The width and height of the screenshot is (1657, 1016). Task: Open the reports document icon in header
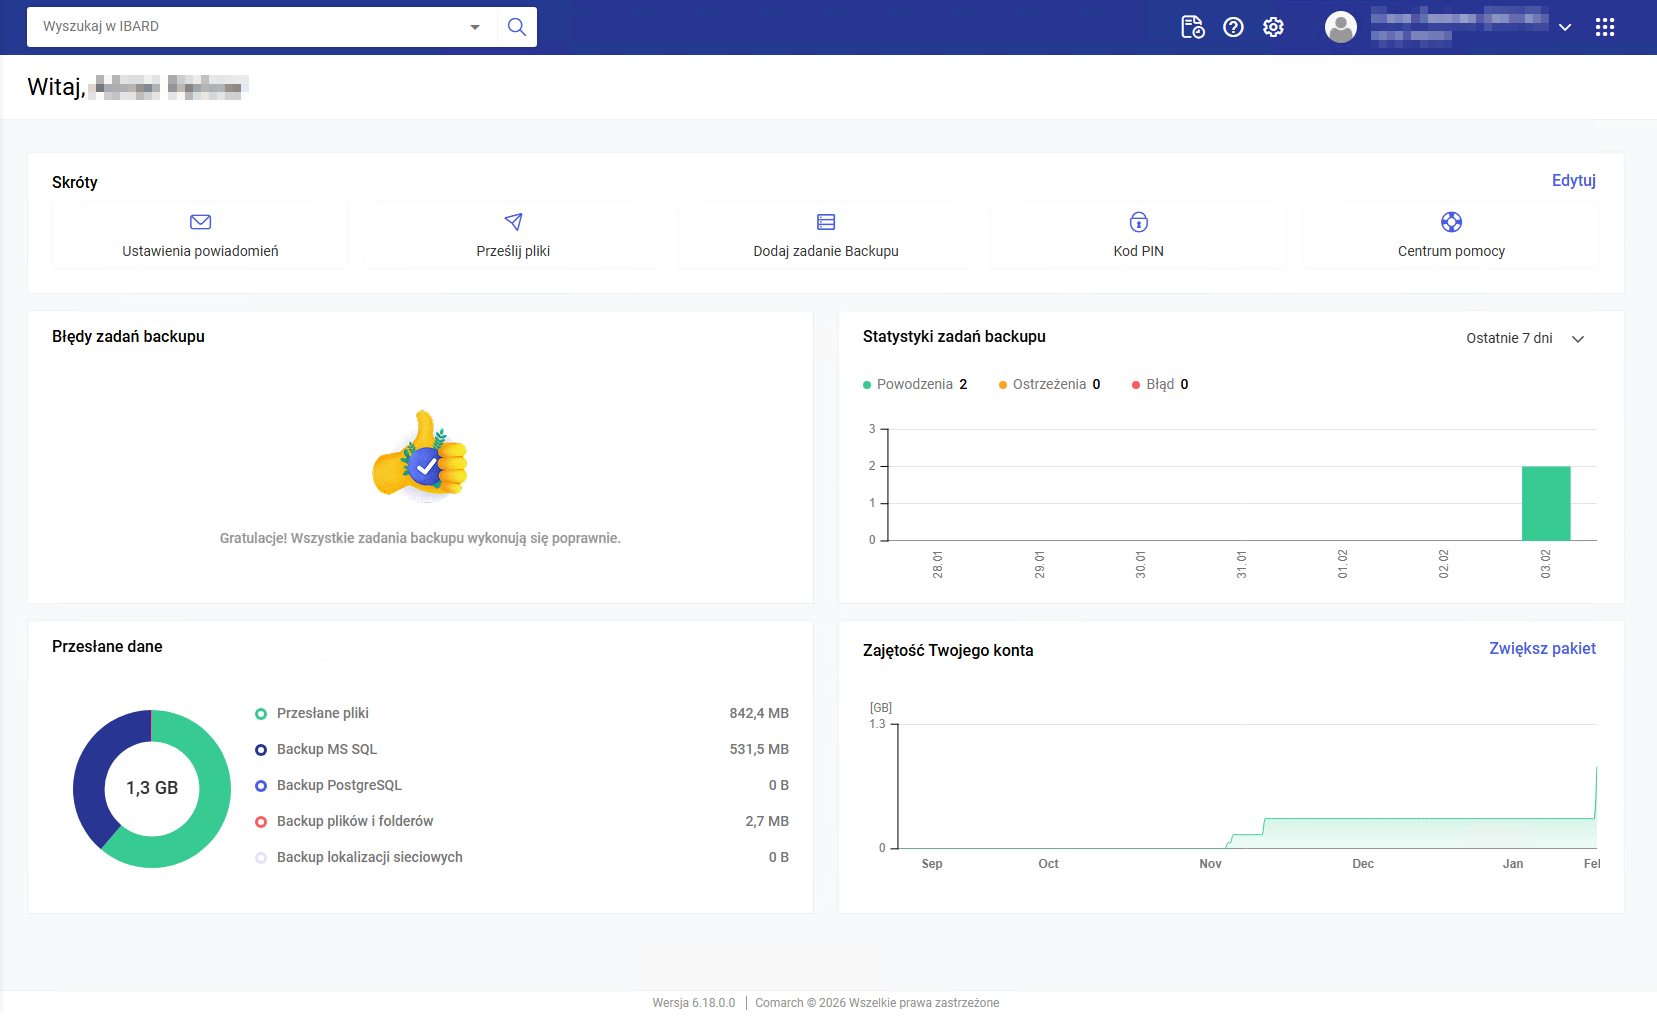coord(1192,27)
